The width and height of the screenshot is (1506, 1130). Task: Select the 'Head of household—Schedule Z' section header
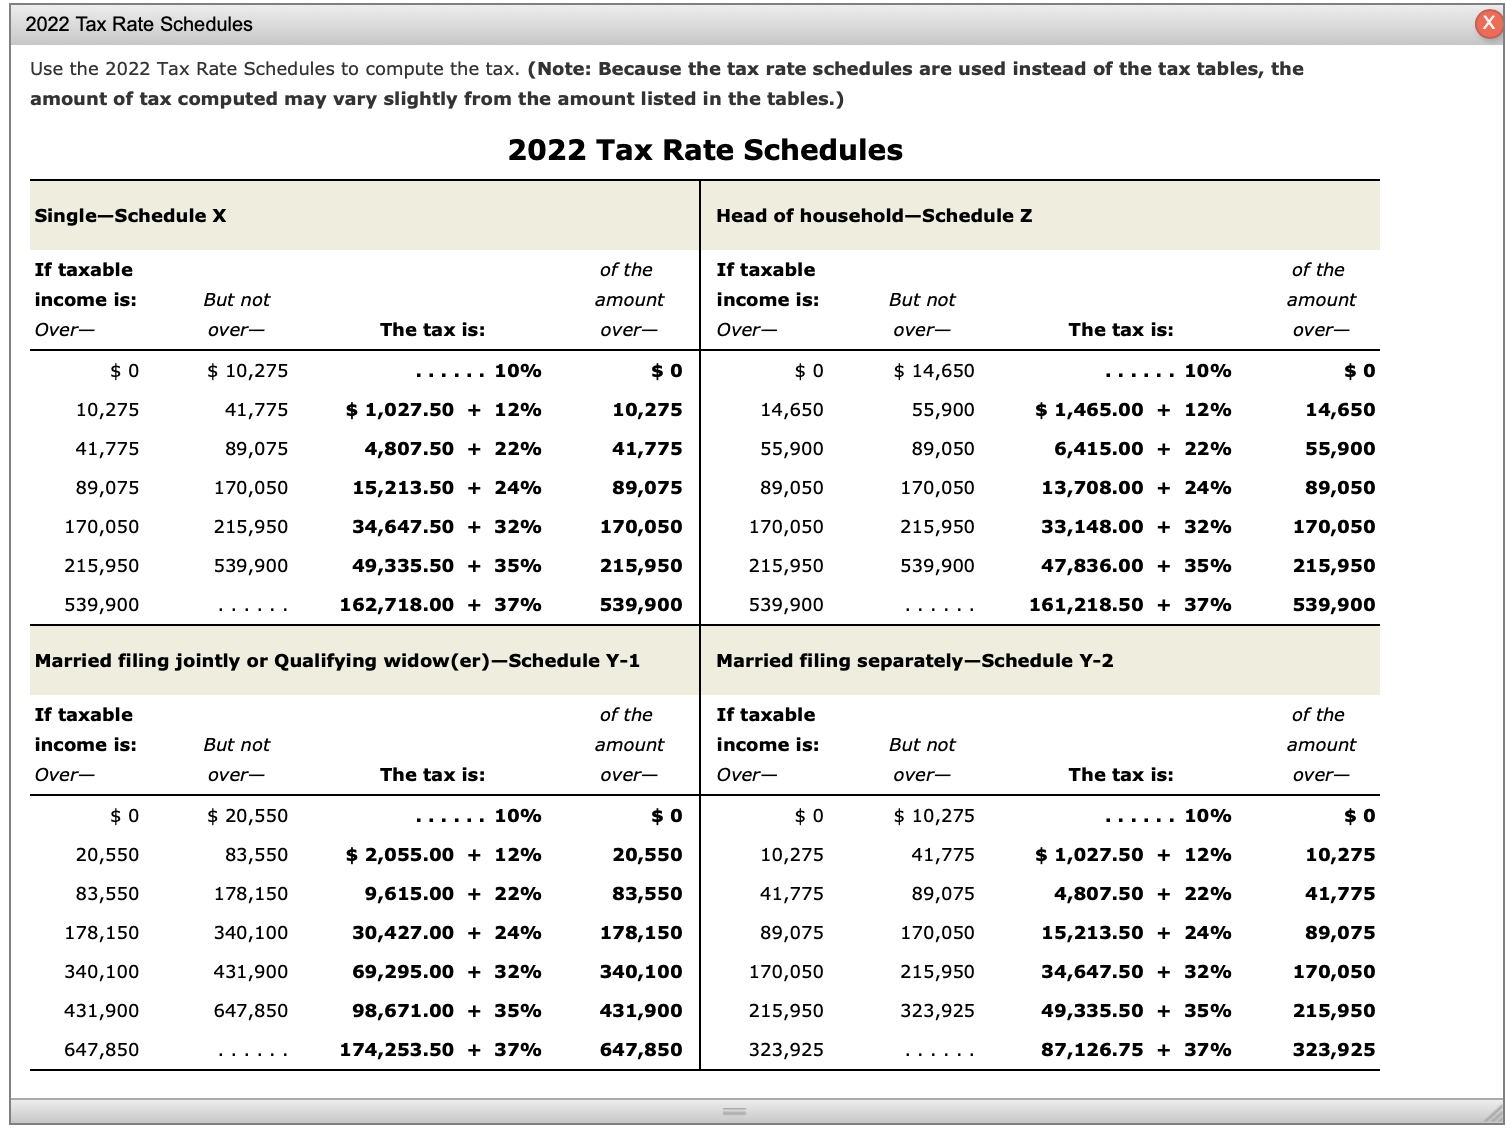[x=874, y=216]
